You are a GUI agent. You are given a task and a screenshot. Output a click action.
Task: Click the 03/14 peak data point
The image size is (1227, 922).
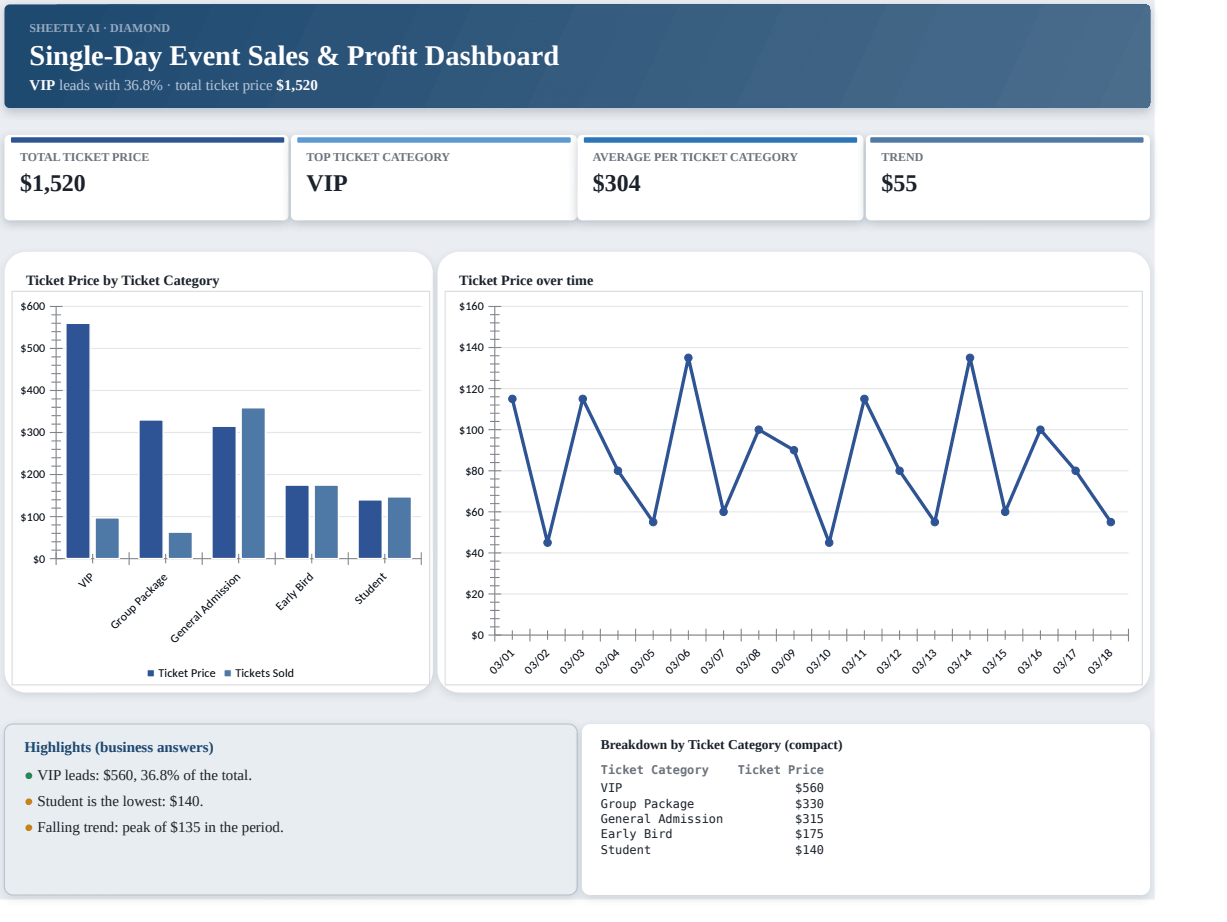click(x=970, y=358)
